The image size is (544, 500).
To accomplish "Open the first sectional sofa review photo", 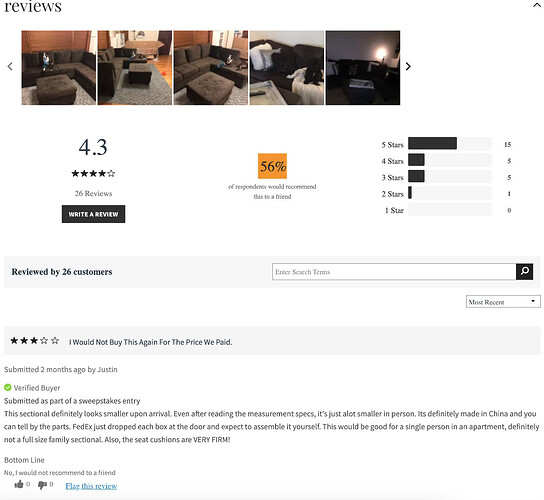I will (59, 68).
